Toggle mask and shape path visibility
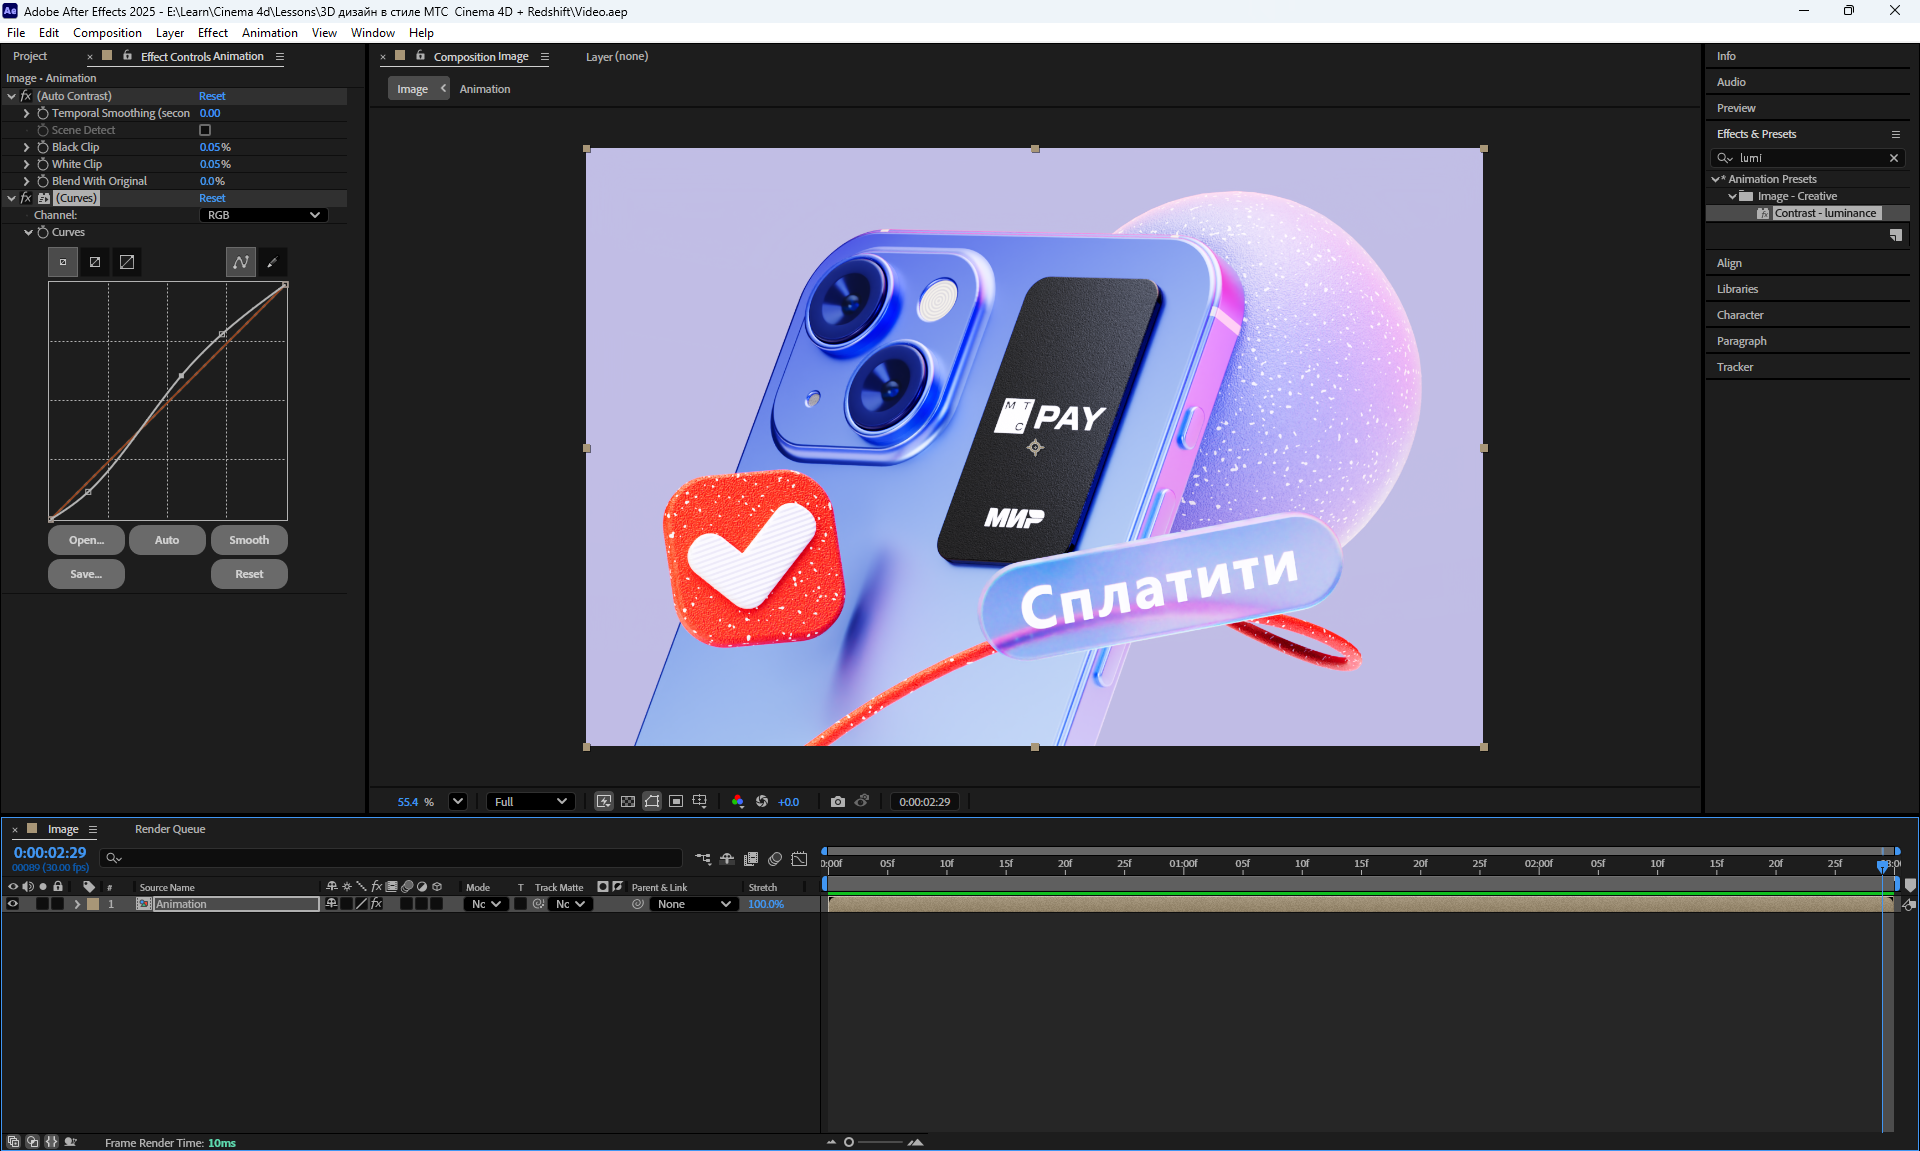The height and width of the screenshot is (1151, 1920). (x=652, y=802)
